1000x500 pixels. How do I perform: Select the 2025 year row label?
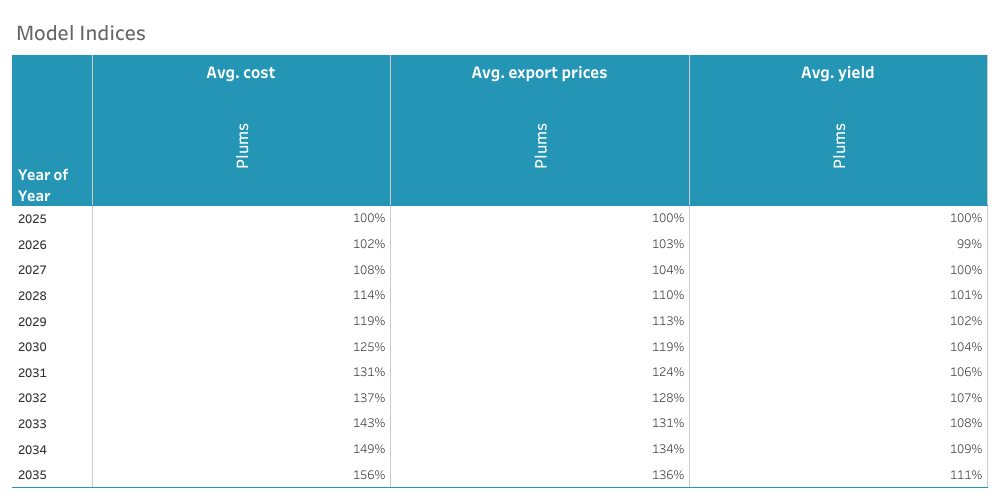coord(32,218)
